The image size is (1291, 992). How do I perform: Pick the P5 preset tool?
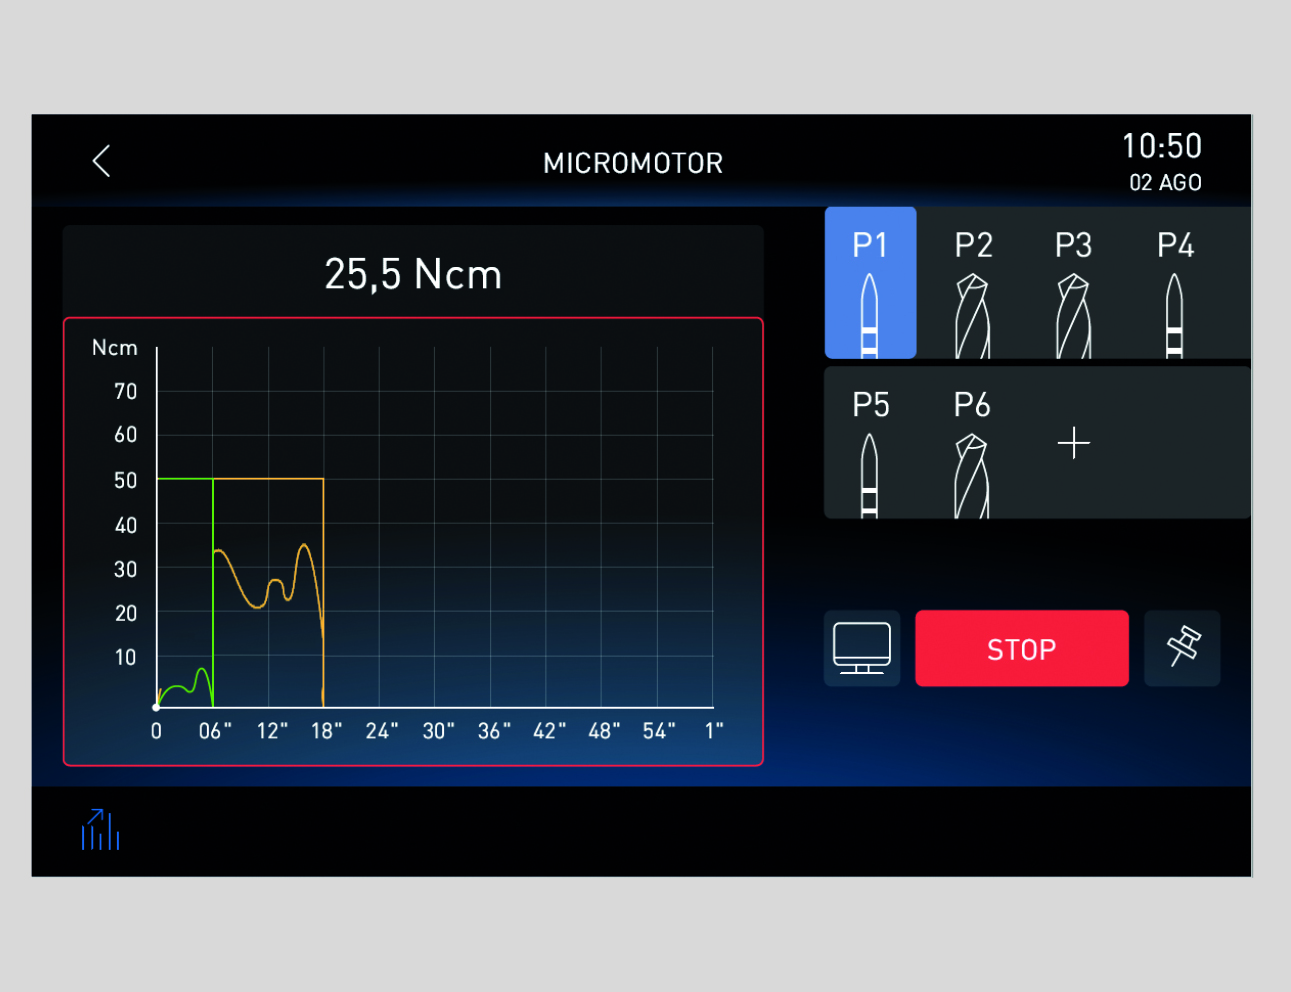coord(870,443)
